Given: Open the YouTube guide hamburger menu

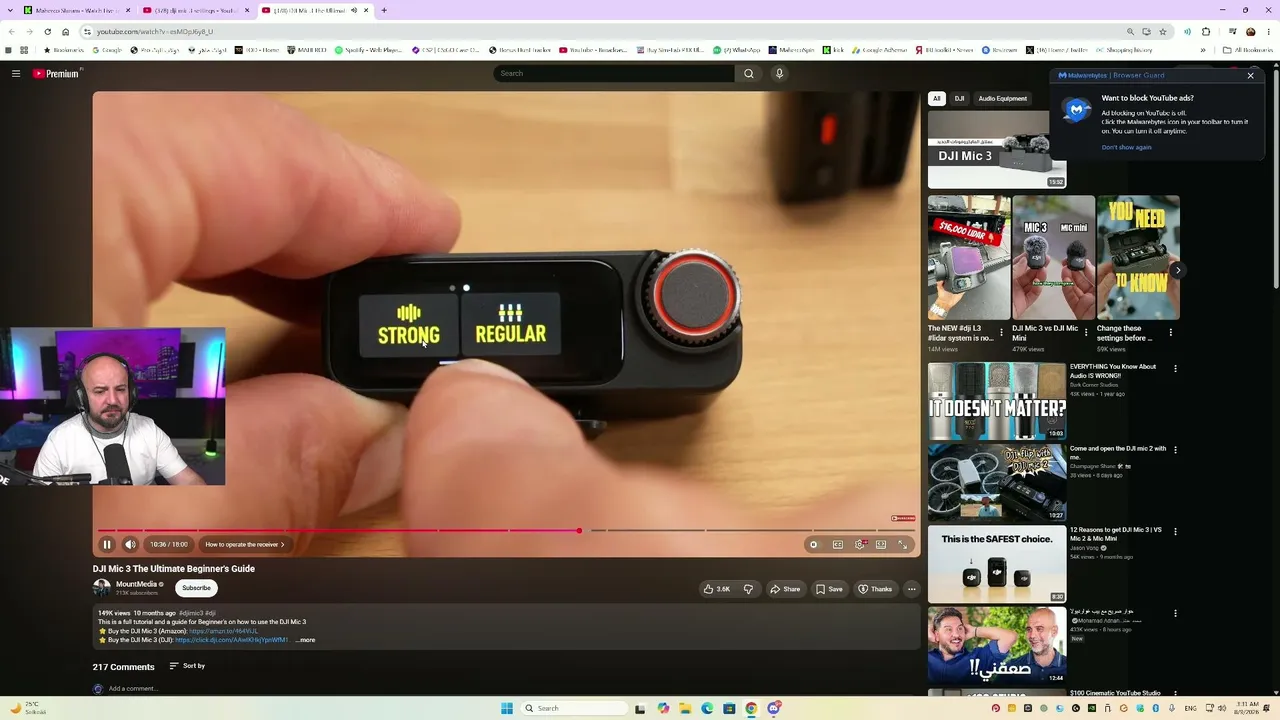Looking at the screenshot, I should coord(16,73).
